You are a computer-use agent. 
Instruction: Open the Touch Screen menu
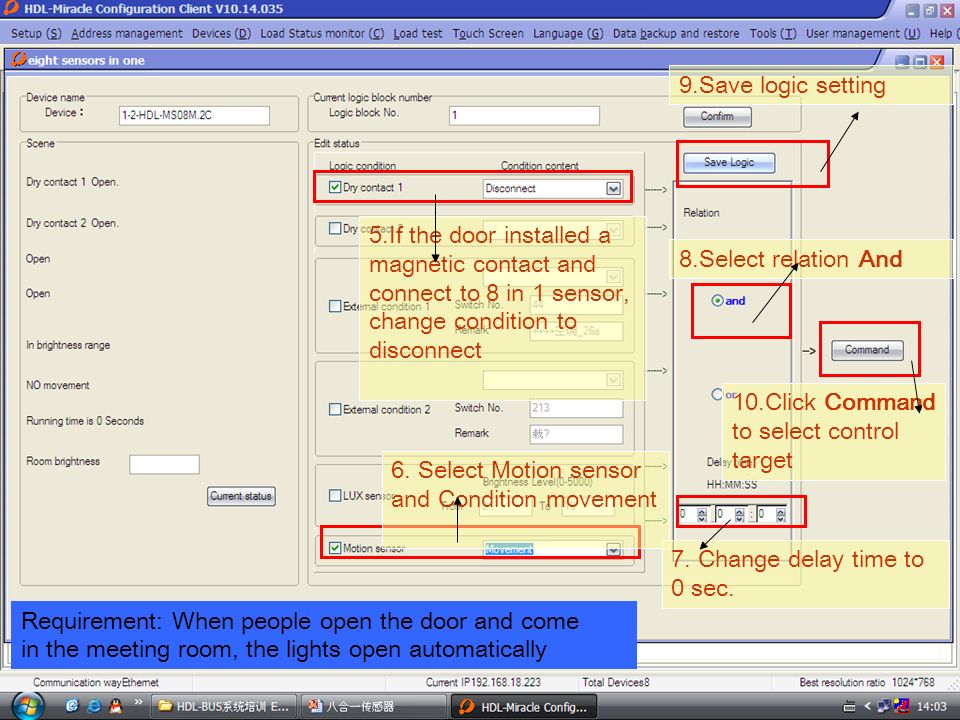coord(488,33)
